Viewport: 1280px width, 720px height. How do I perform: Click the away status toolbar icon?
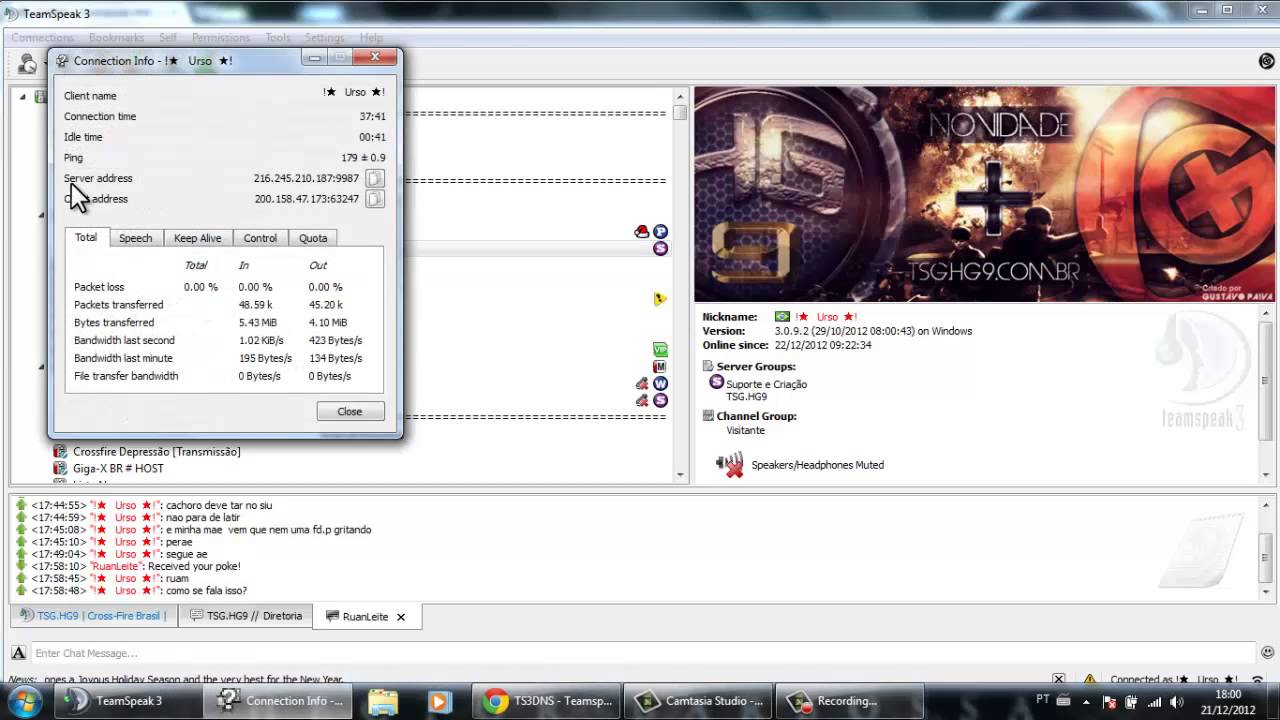27,64
